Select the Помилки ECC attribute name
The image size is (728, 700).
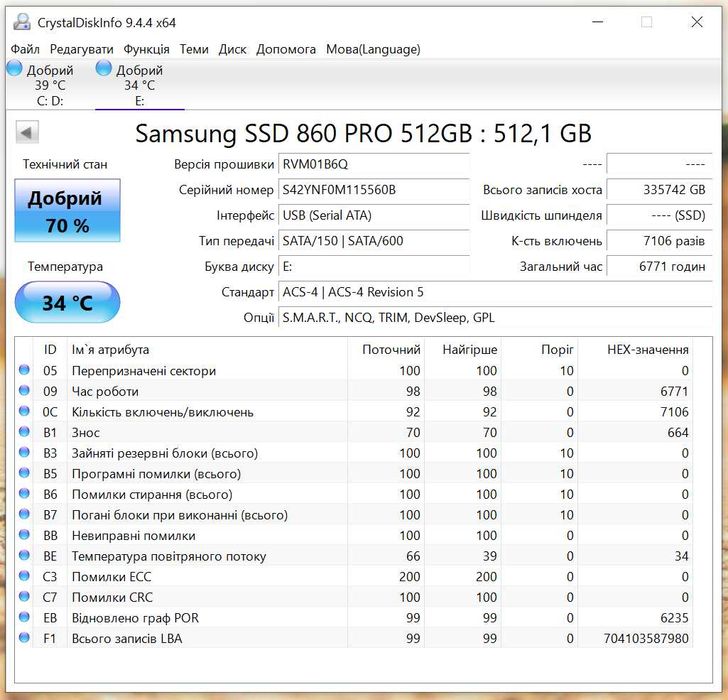[111, 577]
